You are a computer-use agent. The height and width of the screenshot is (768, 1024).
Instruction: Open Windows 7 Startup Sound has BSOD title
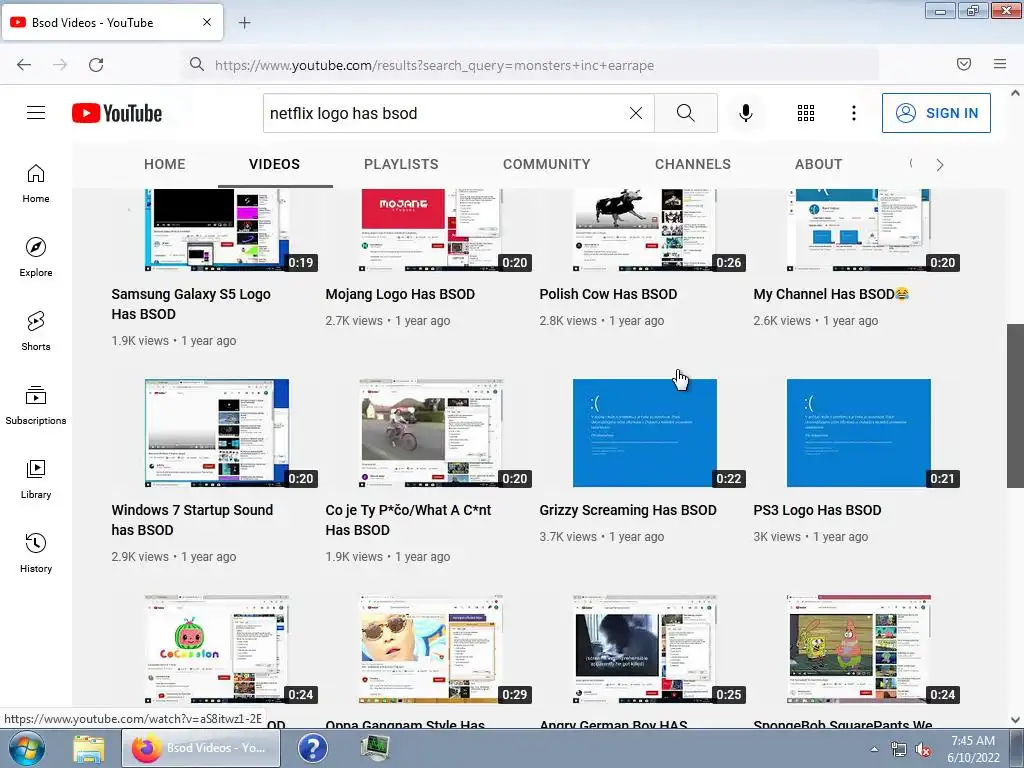[192, 520]
